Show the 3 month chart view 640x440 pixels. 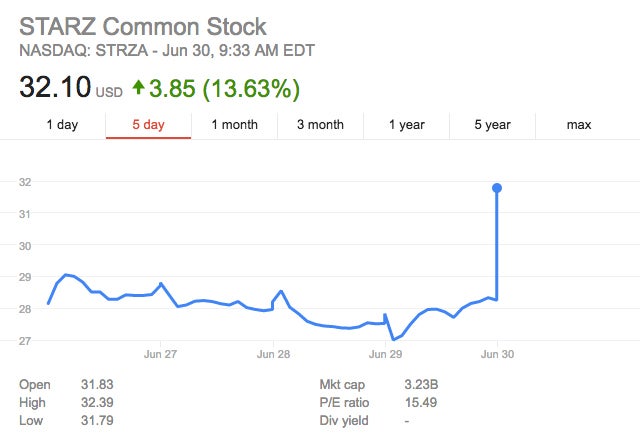[x=320, y=125]
